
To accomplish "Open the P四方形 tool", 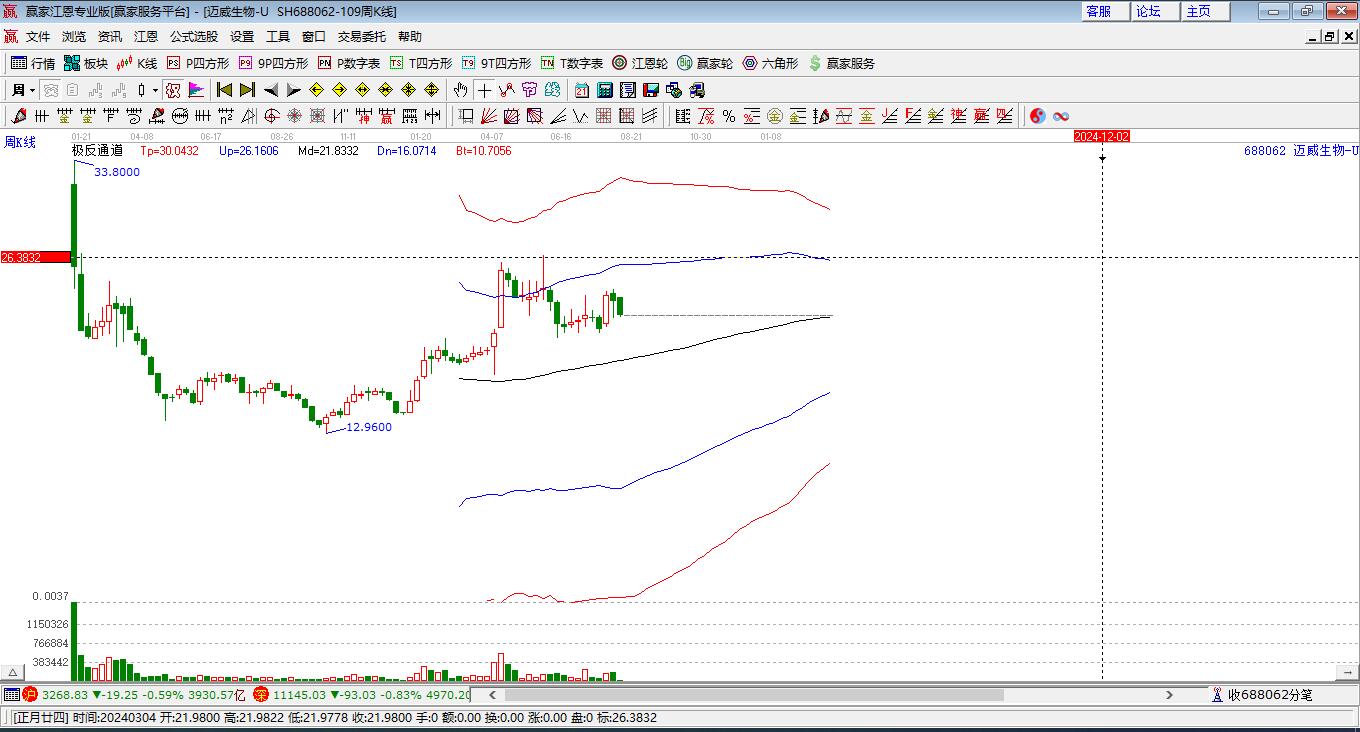I will tap(197, 63).
